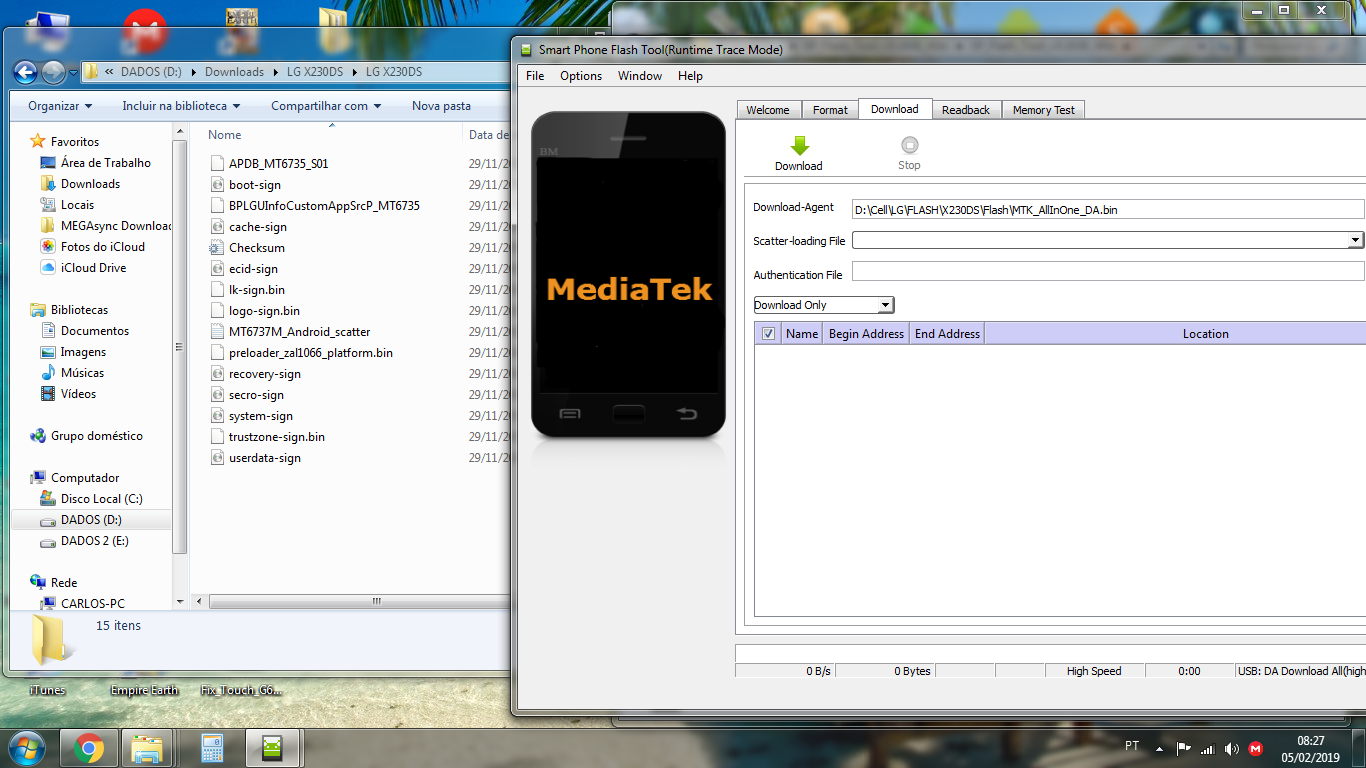The width and height of the screenshot is (1366, 768).
Task: Select DADOS 2 (E:) drive
Action: point(94,541)
